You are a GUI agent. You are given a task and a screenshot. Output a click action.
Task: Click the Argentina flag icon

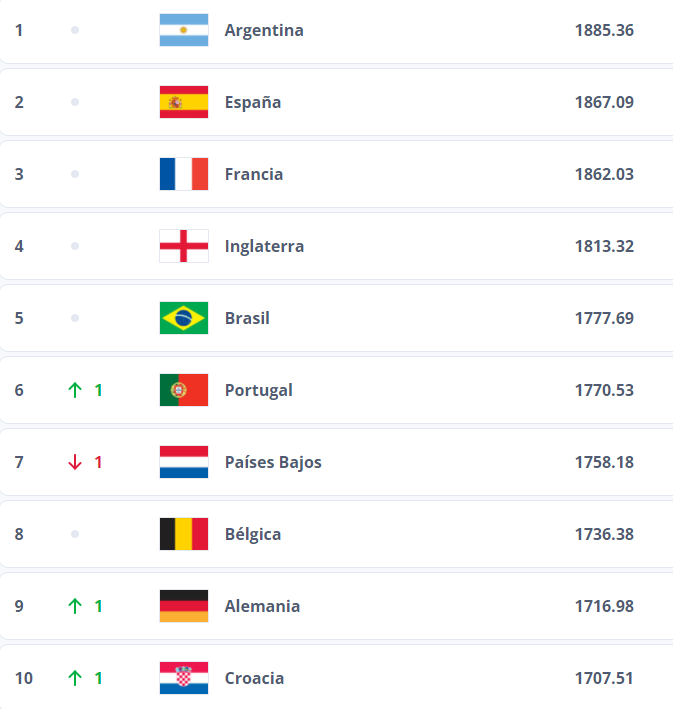click(184, 30)
